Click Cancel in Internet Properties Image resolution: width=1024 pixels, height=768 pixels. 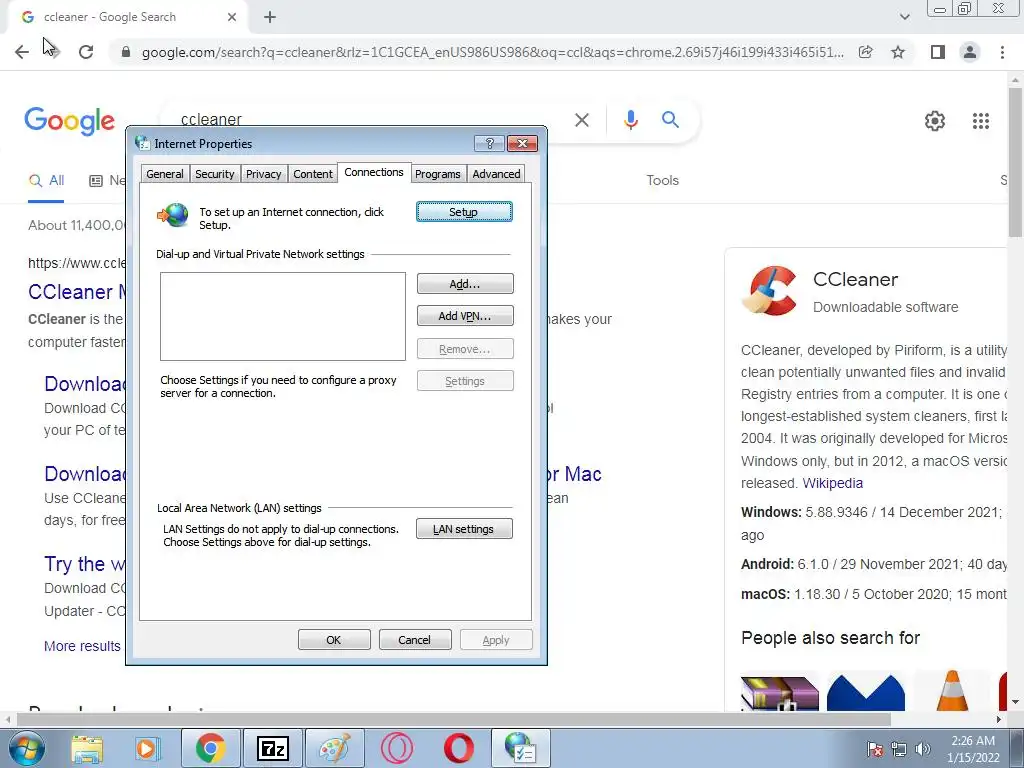point(415,639)
